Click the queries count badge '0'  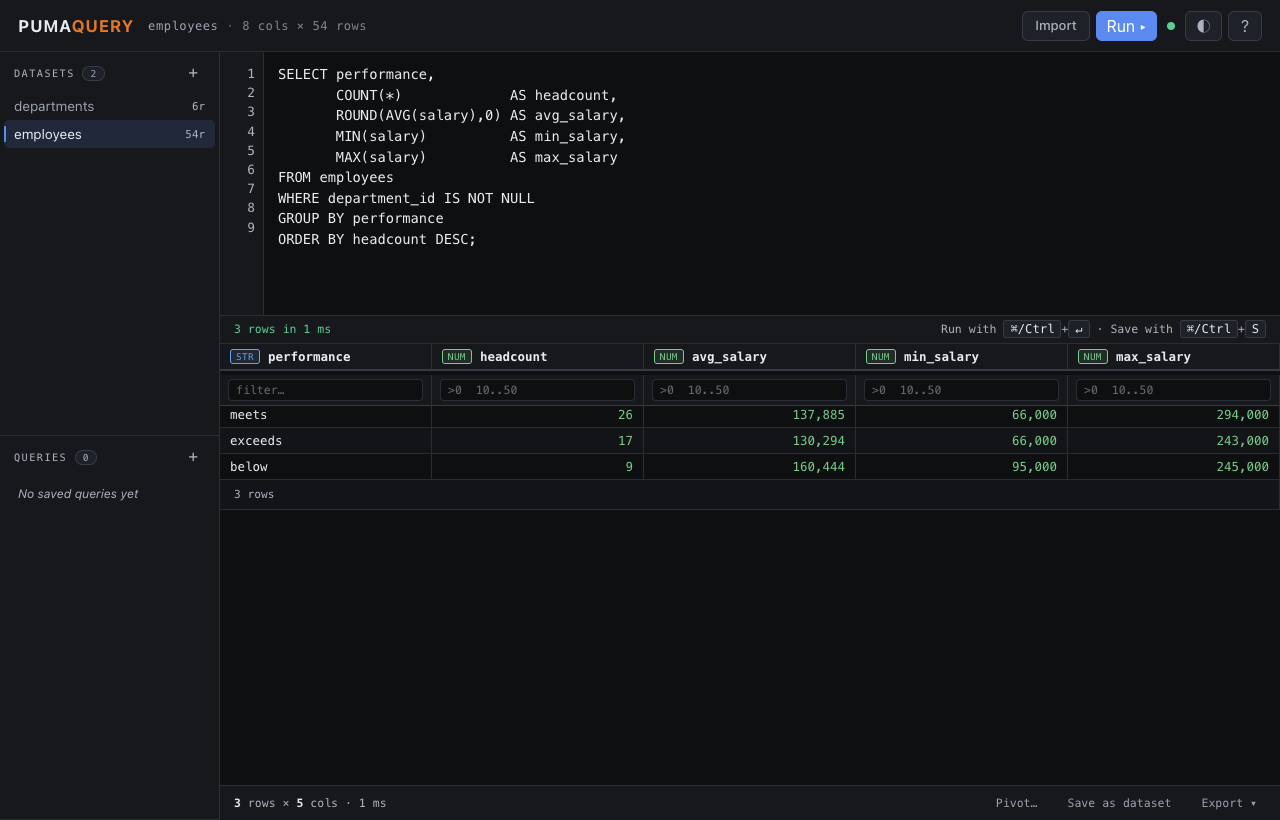[86, 458]
